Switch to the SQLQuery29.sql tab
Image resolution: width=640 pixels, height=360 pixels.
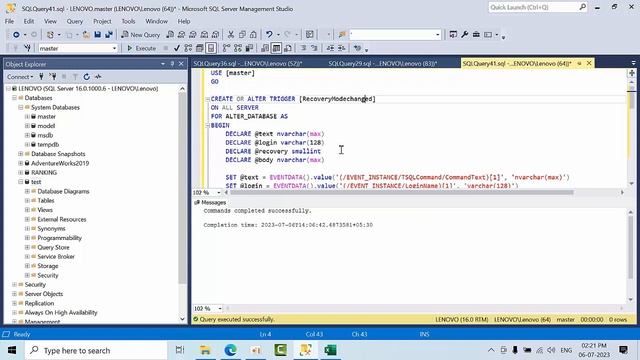click(382, 64)
